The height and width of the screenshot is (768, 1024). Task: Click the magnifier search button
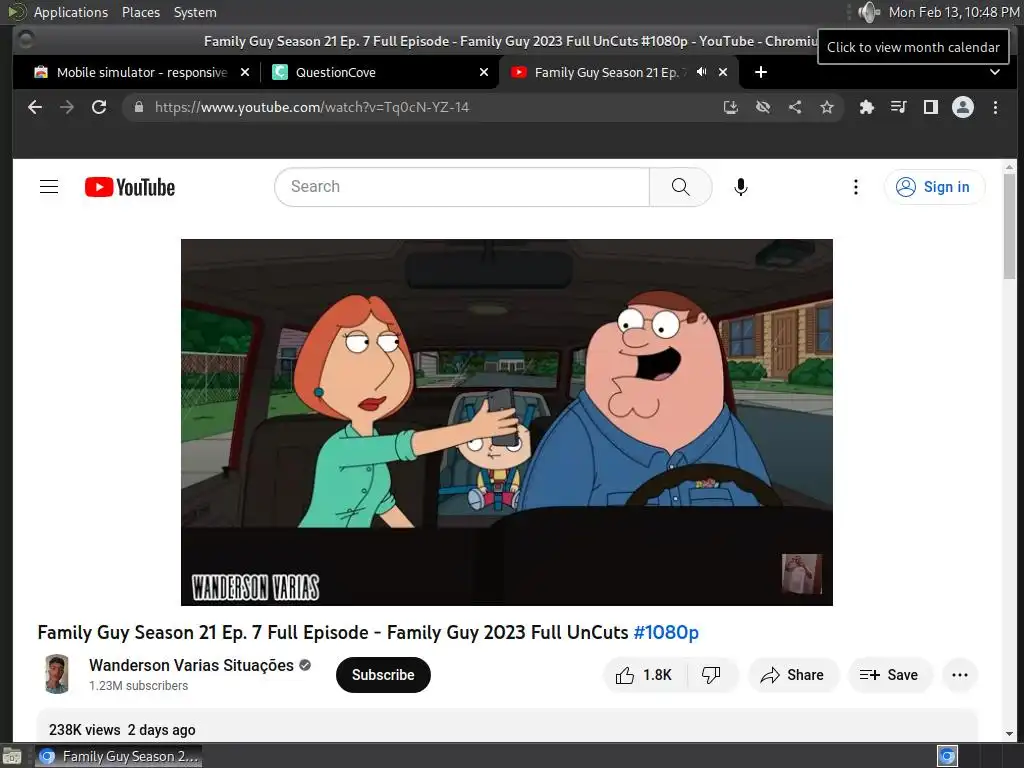(x=680, y=187)
